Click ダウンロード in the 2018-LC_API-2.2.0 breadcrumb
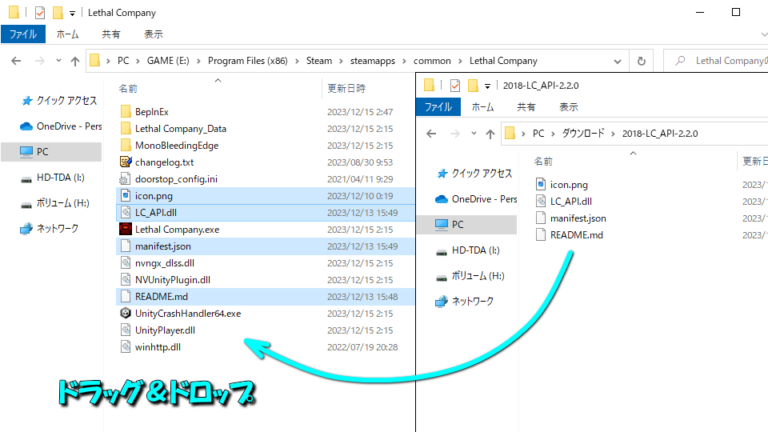Image resolution: width=768 pixels, height=432 pixels. tap(583, 133)
